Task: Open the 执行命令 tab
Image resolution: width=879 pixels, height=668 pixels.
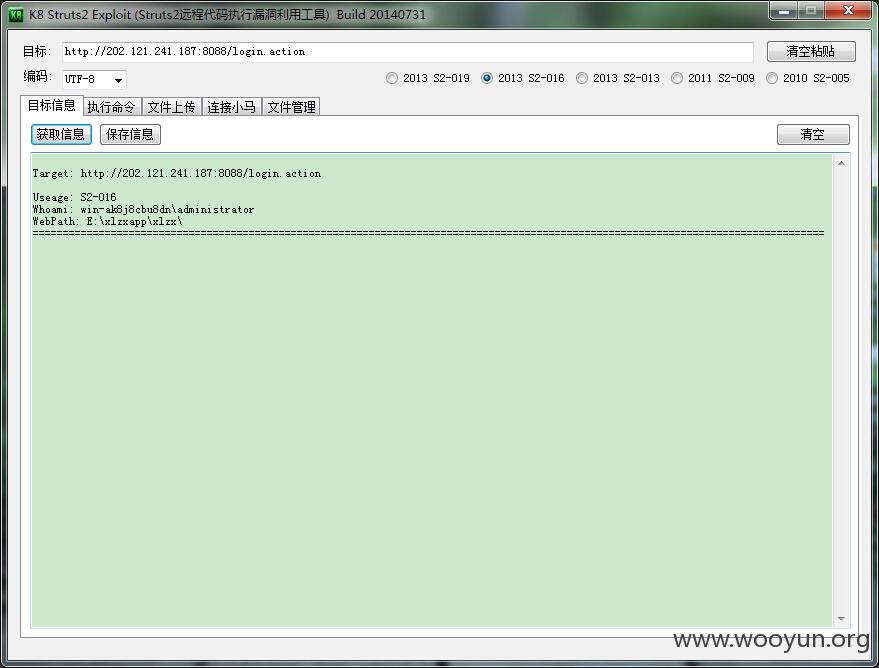Action: (112, 107)
